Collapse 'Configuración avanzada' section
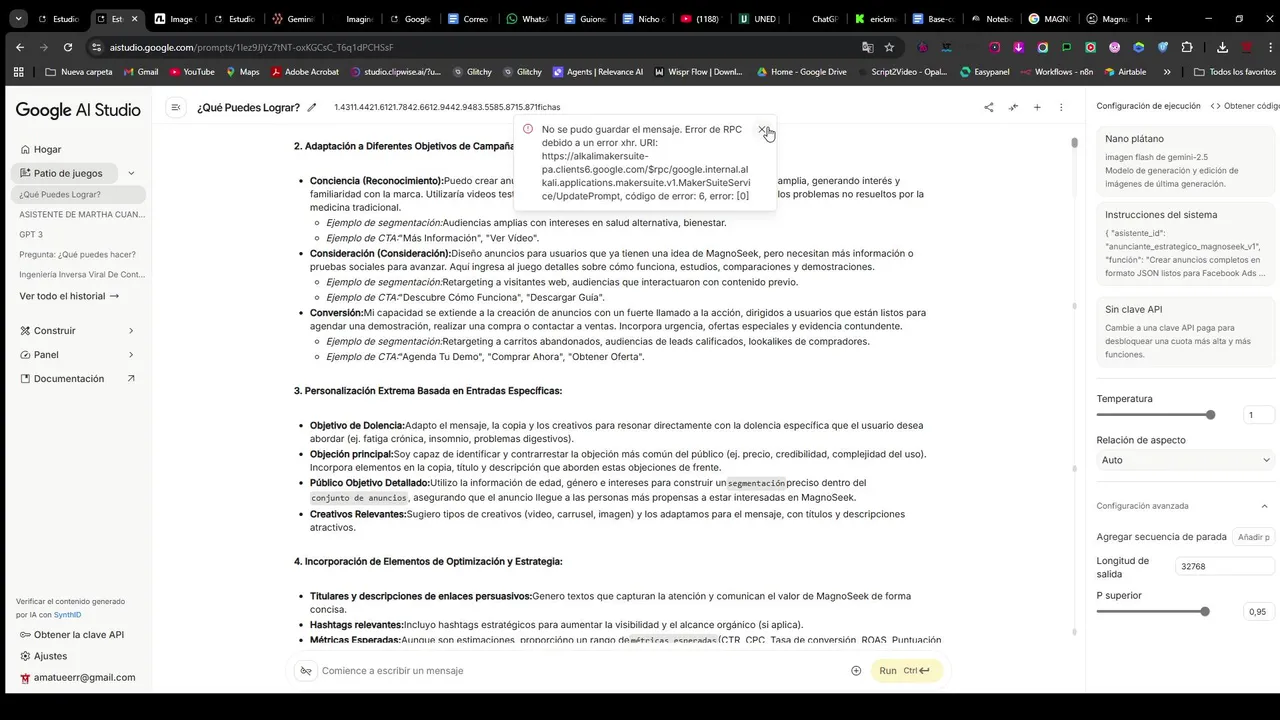The height and width of the screenshot is (720, 1280). pyautogui.click(x=1263, y=506)
